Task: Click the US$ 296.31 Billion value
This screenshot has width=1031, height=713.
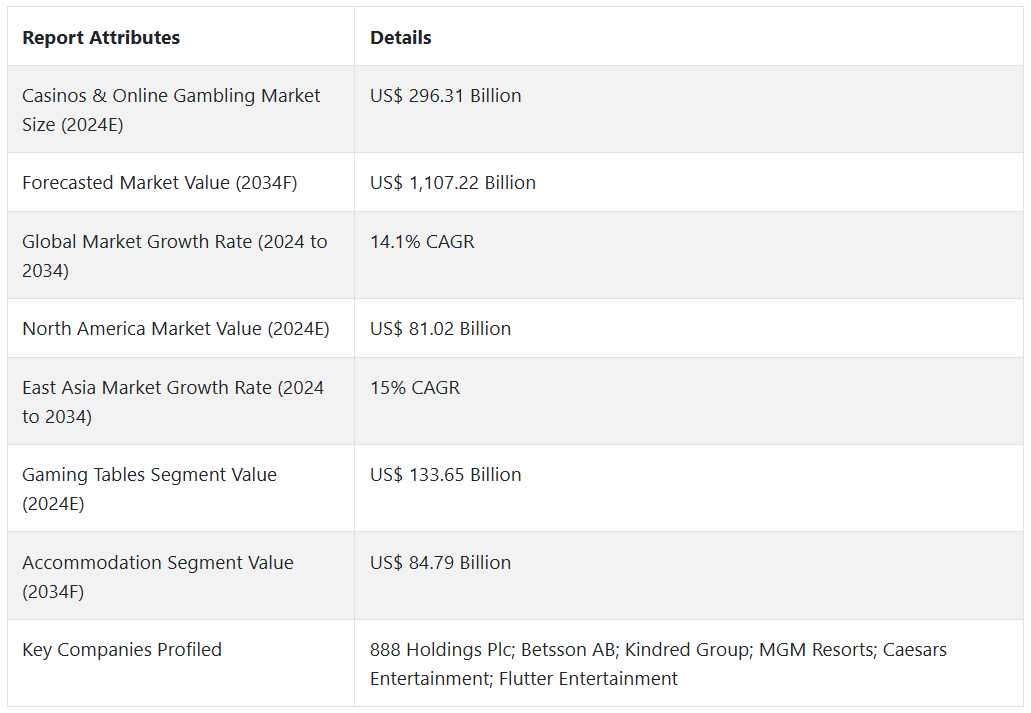Action: pos(445,96)
